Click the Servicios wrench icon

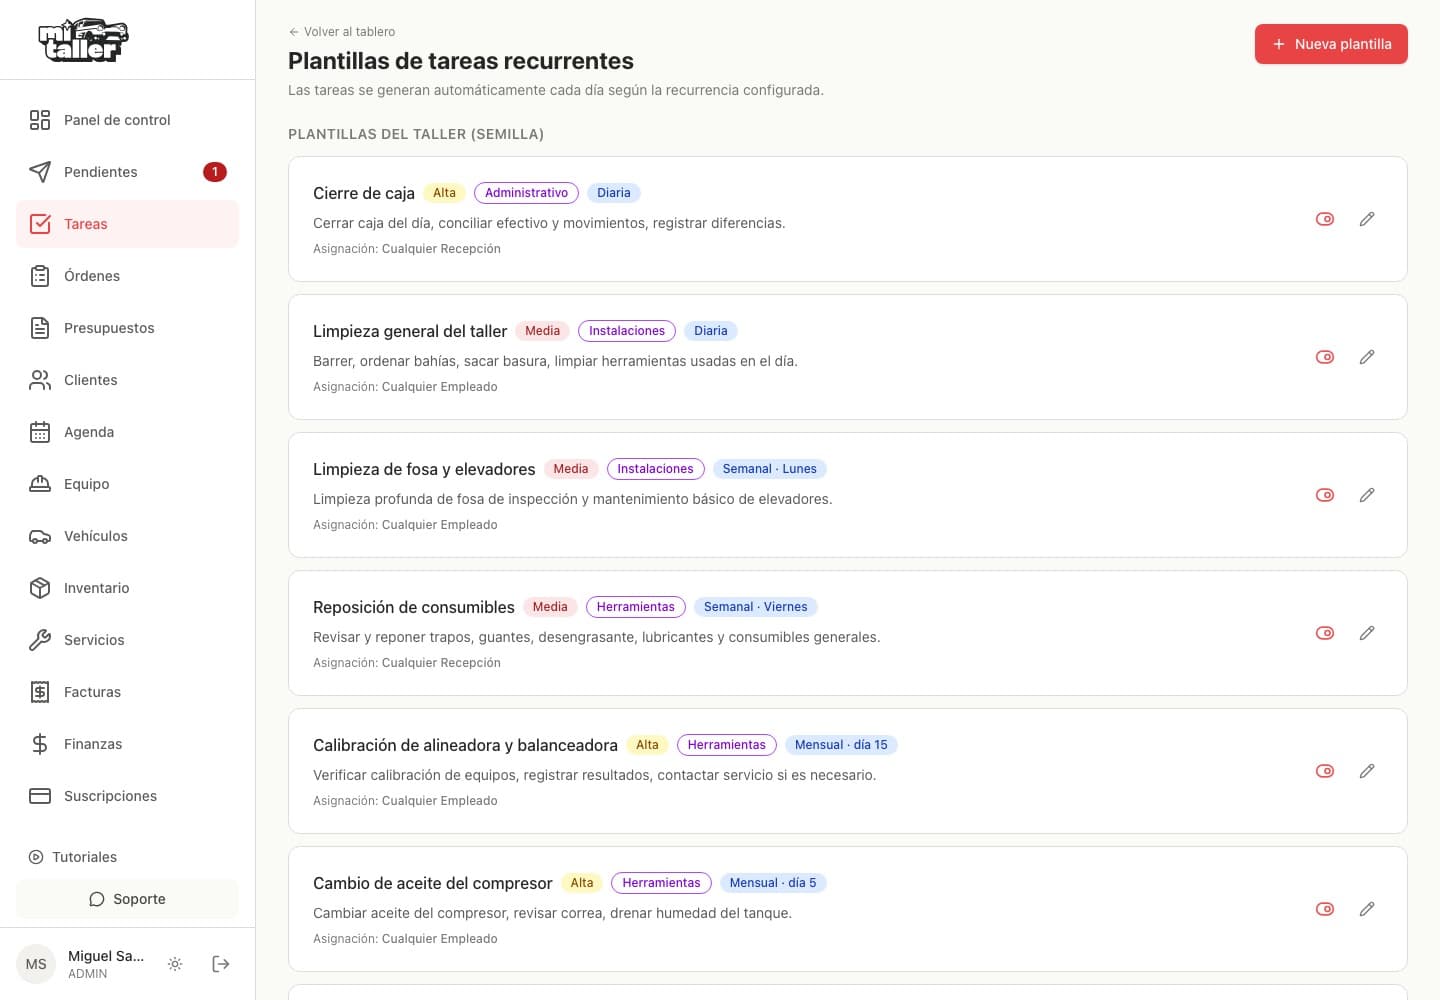point(40,640)
